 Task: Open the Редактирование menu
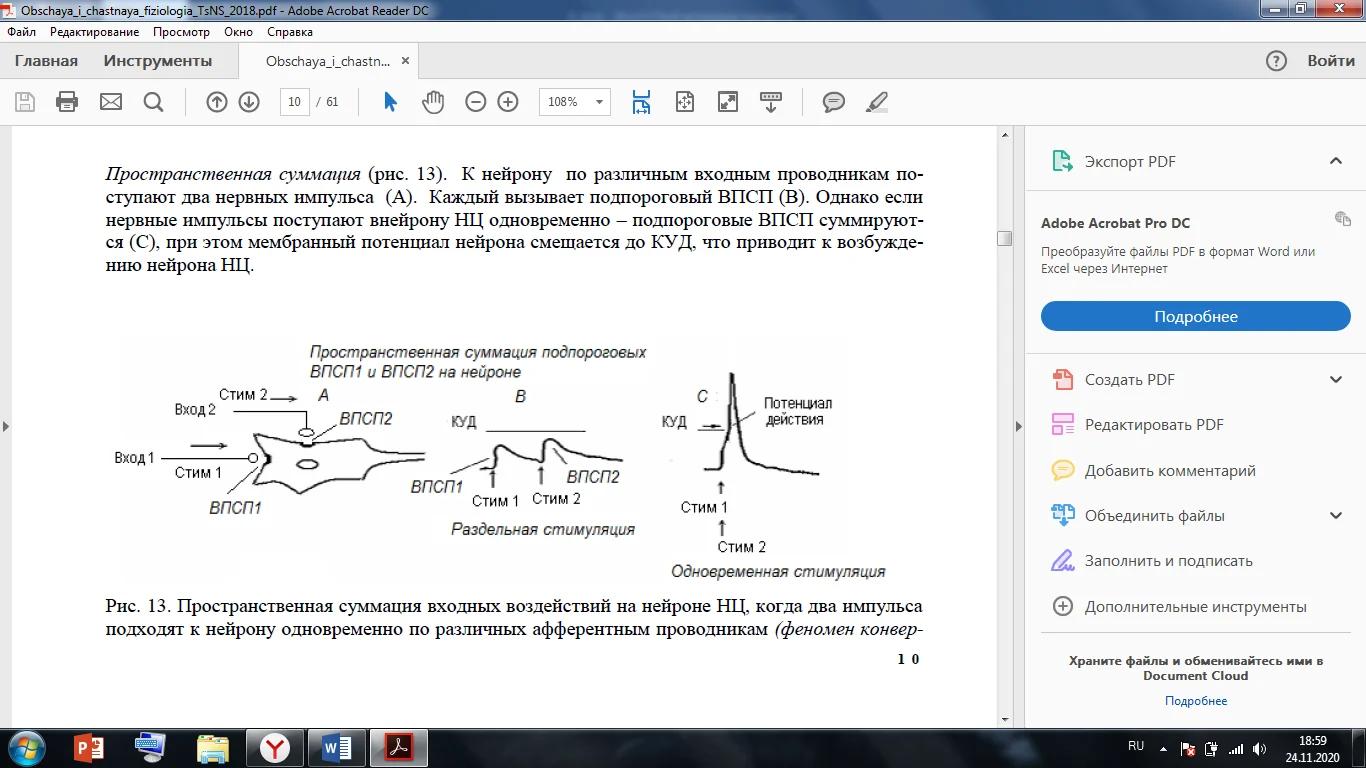95,32
